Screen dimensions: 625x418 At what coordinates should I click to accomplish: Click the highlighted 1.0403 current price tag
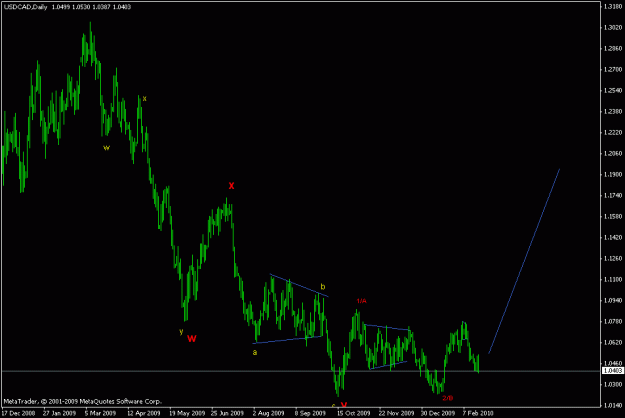click(x=613, y=371)
